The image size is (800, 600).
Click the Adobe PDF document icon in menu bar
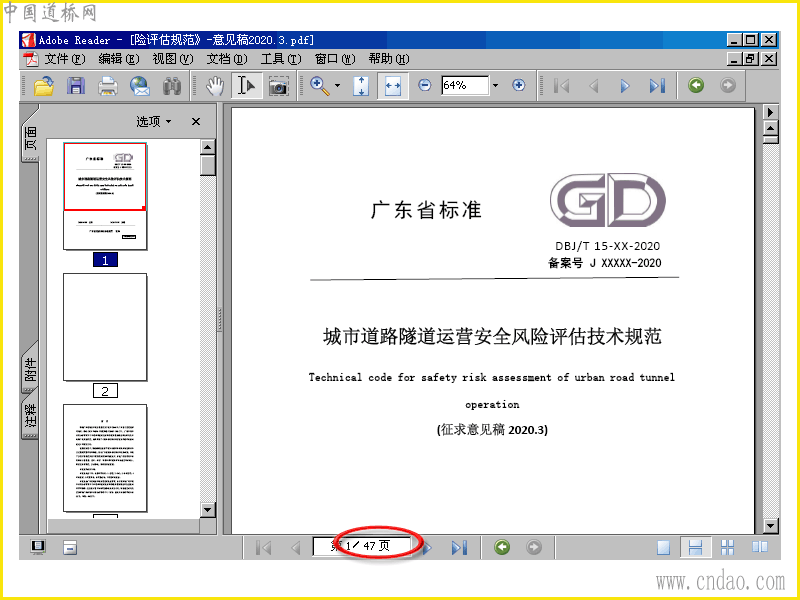32,59
